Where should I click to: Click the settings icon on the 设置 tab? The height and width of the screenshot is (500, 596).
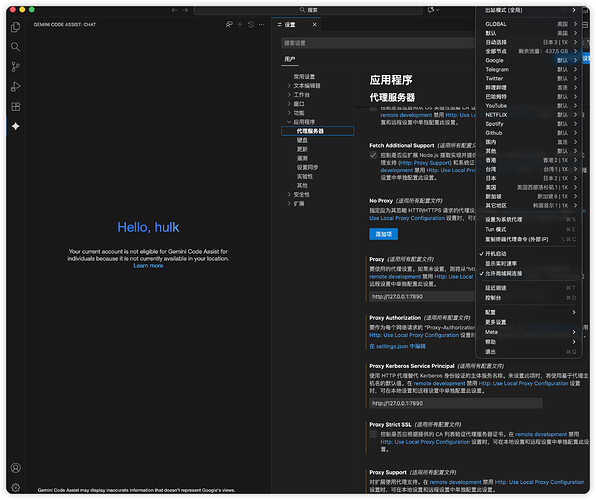pos(280,25)
